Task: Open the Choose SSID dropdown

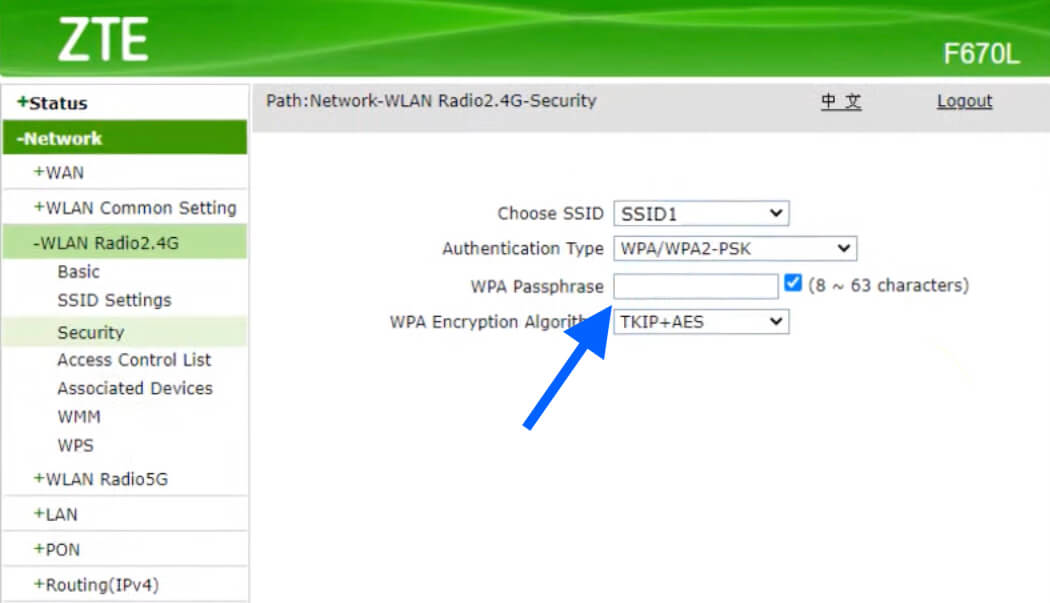Action: (x=700, y=213)
